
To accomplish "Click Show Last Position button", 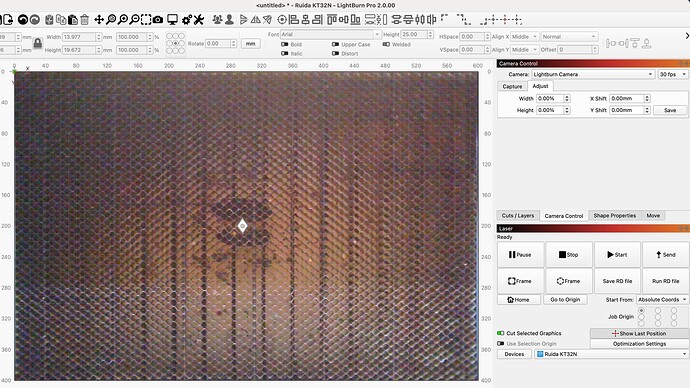I will [x=639, y=333].
